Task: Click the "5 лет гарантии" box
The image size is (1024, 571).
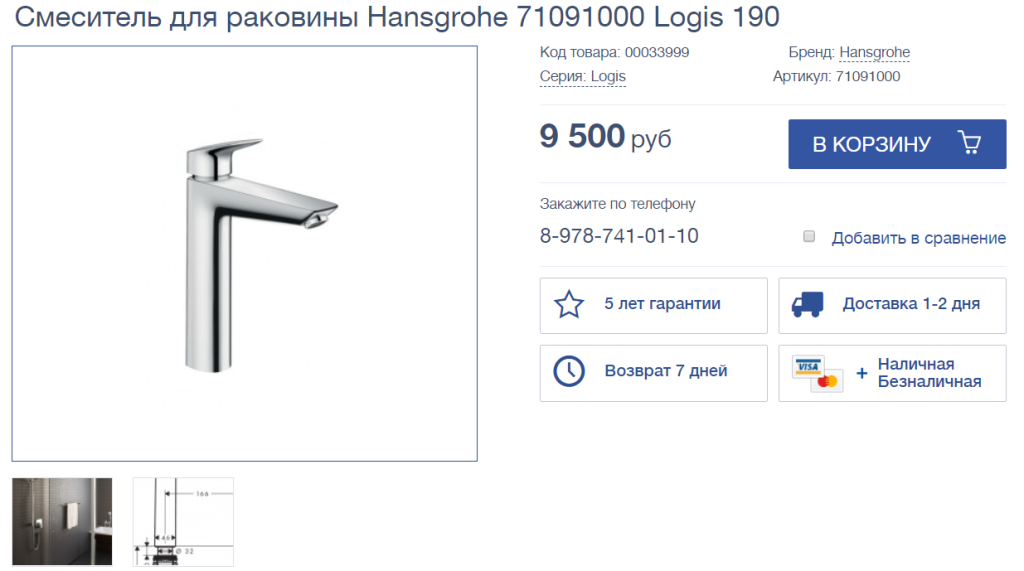Action: click(x=654, y=305)
